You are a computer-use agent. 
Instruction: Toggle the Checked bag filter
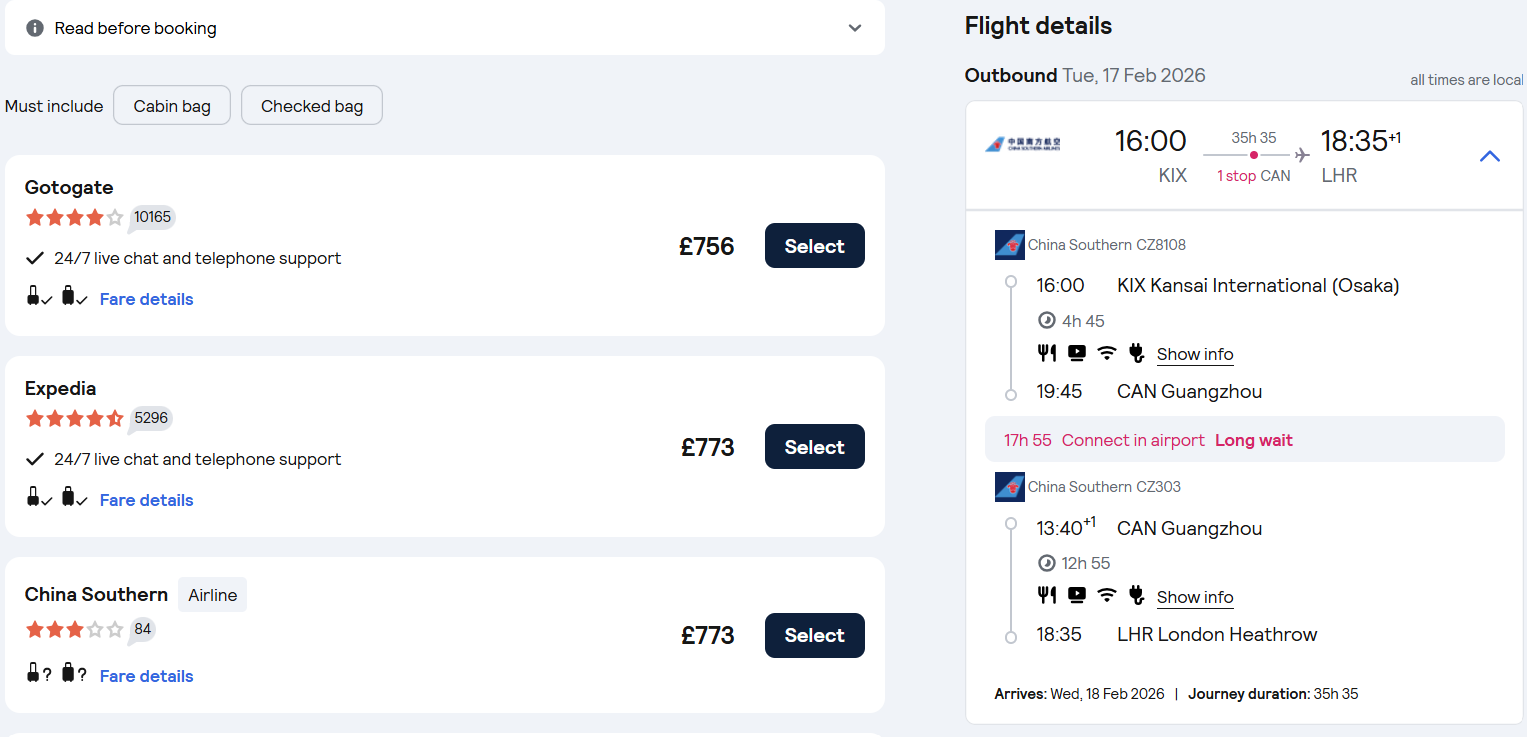[312, 106]
